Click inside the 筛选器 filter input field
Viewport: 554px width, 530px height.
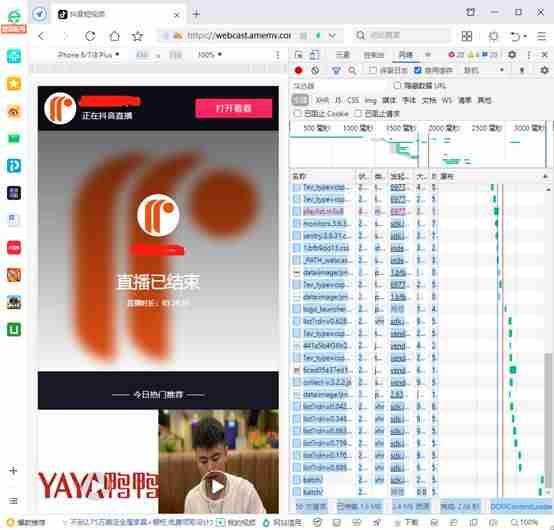click(x=339, y=86)
